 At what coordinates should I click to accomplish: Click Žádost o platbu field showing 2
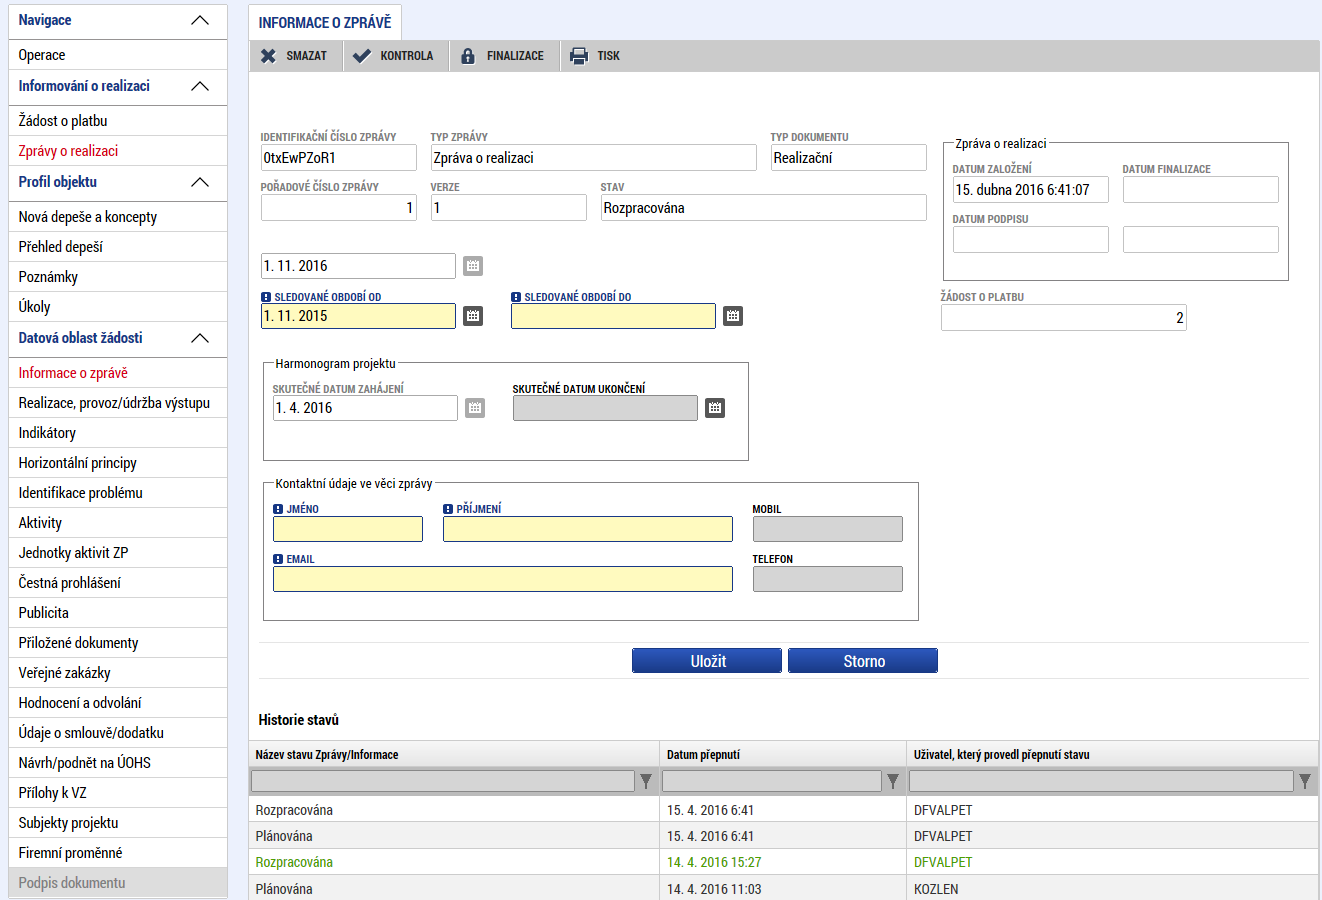(x=1064, y=318)
